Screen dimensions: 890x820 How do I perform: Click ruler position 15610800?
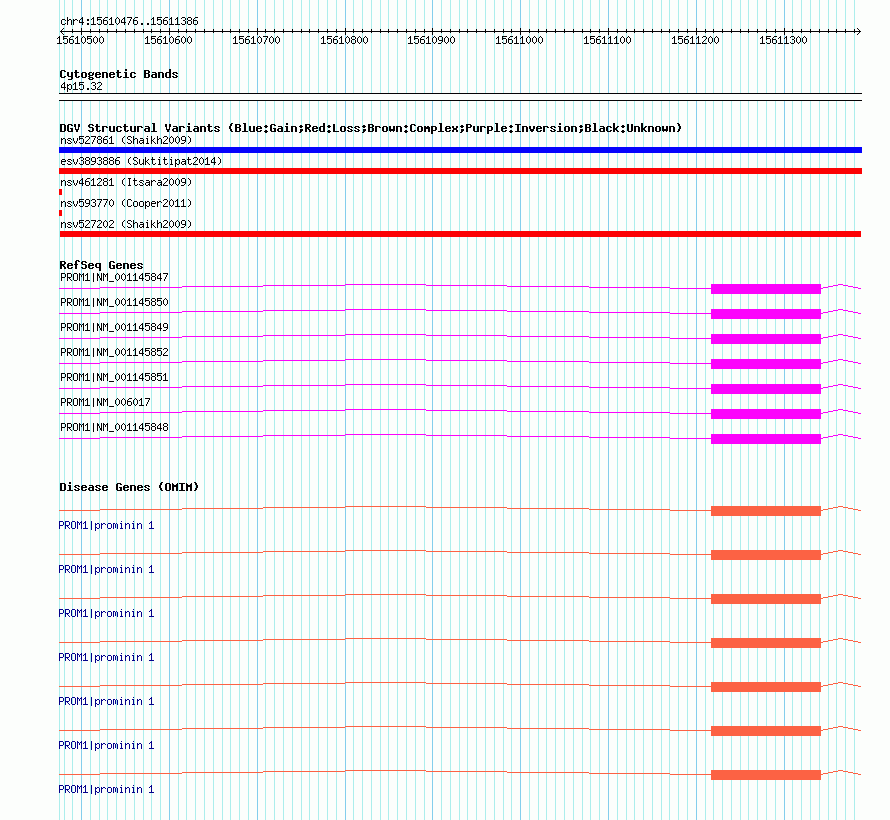pos(345,40)
